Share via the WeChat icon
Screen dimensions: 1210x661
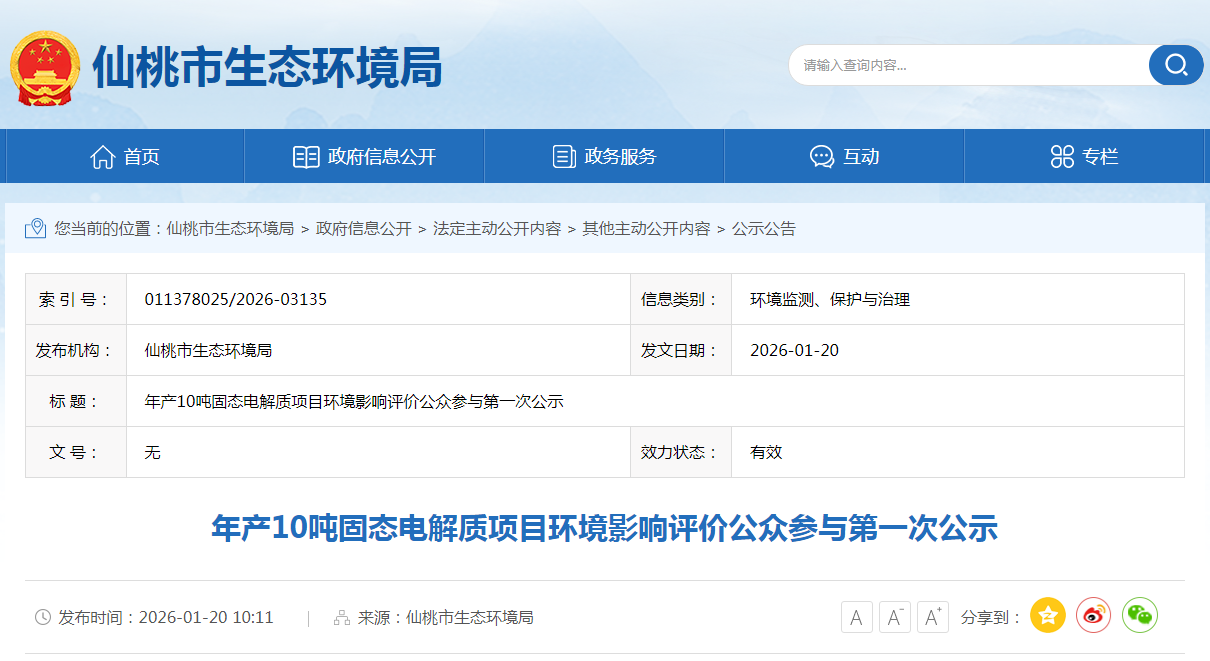[x=1140, y=616]
